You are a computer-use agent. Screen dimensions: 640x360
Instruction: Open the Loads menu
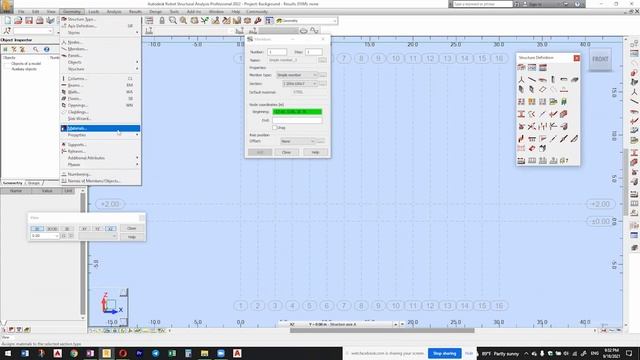click(x=94, y=12)
